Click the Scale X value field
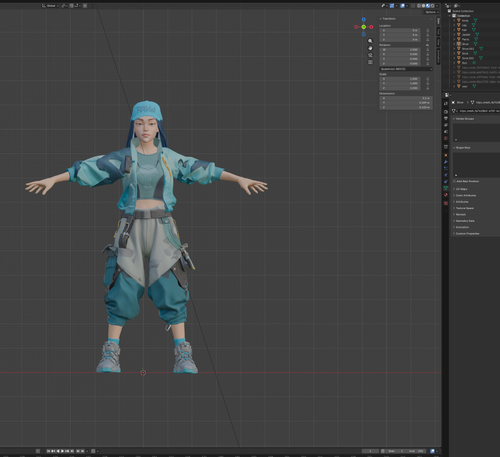The image size is (500, 457). tap(400, 79)
